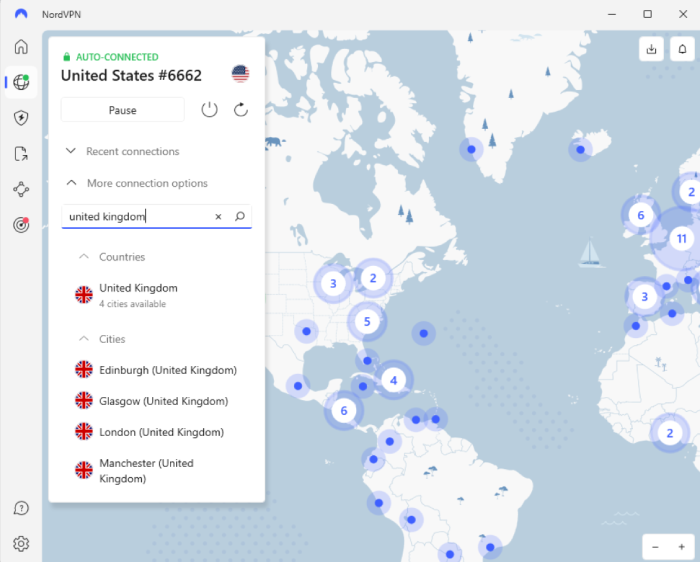This screenshot has width=700, height=562.
Task: Click the Bermuda server dot in Atlantic
Action: 424,333
